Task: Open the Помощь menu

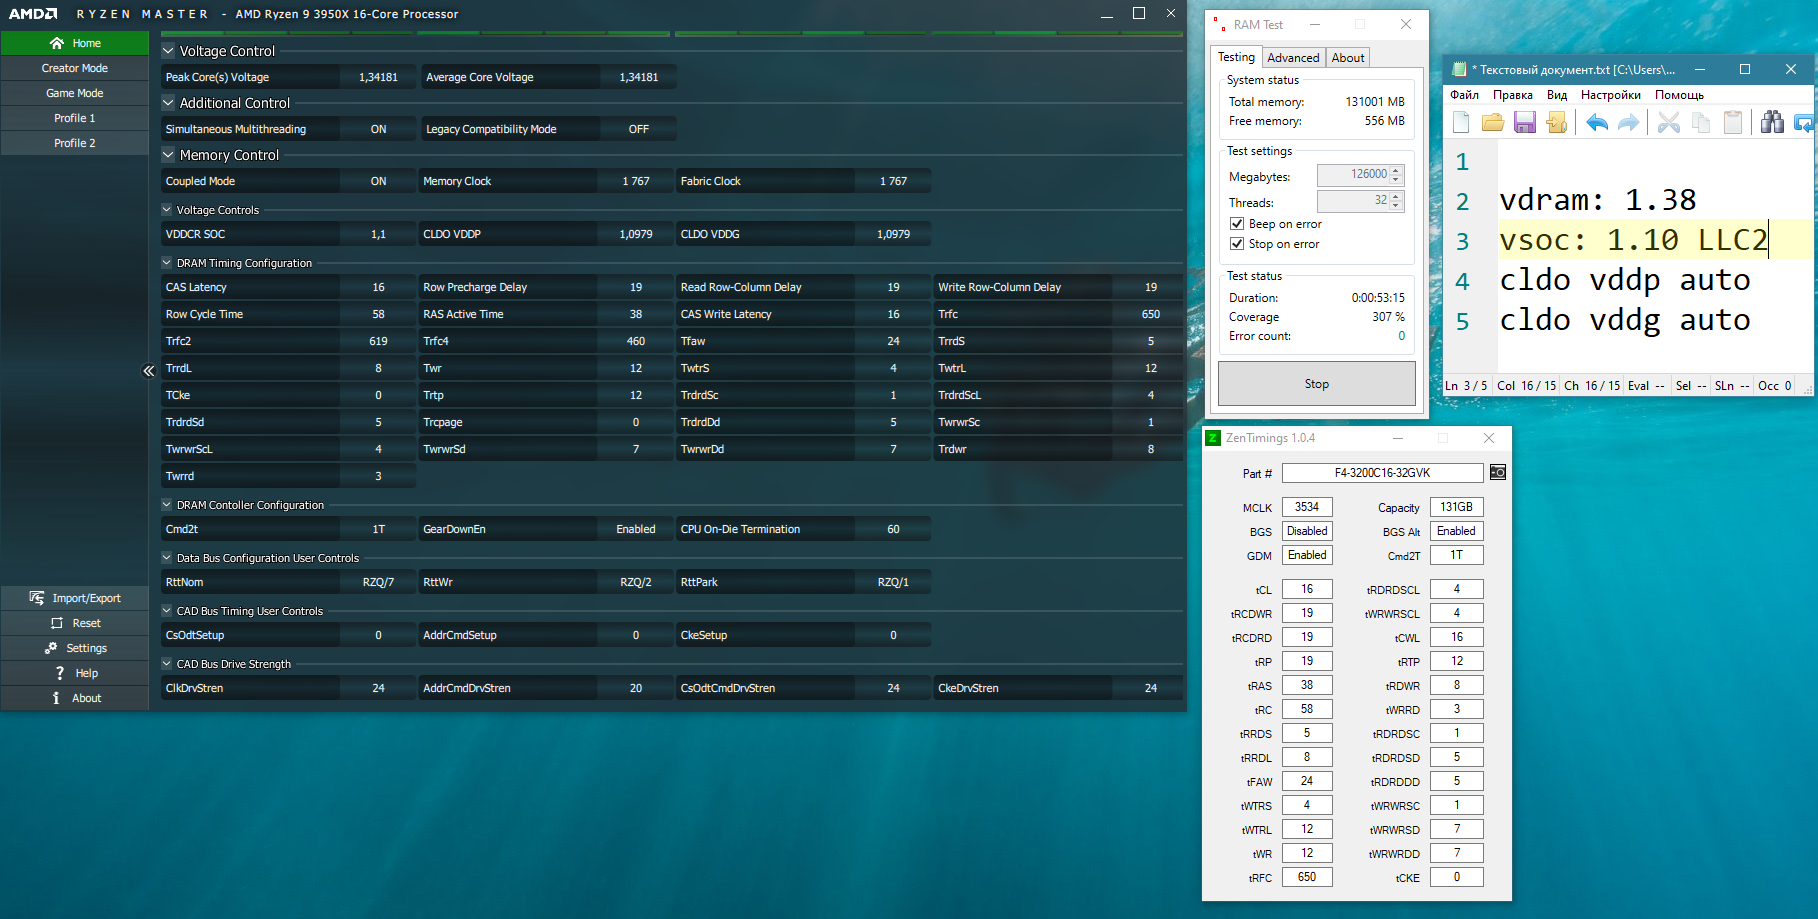Action: click(x=1679, y=95)
